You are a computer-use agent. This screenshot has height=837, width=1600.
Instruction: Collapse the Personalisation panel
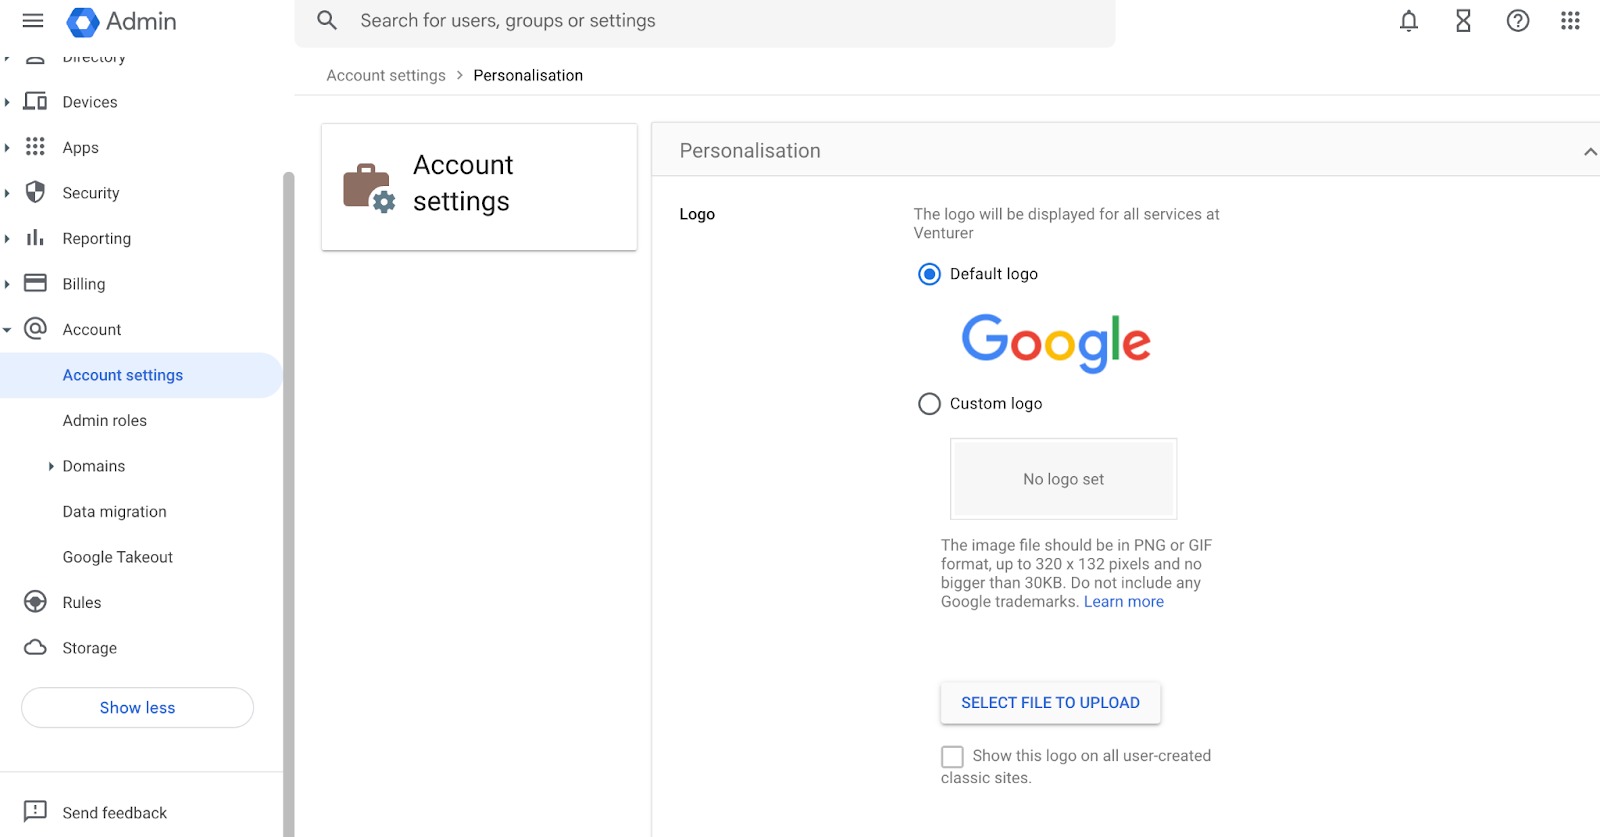coord(1589,150)
